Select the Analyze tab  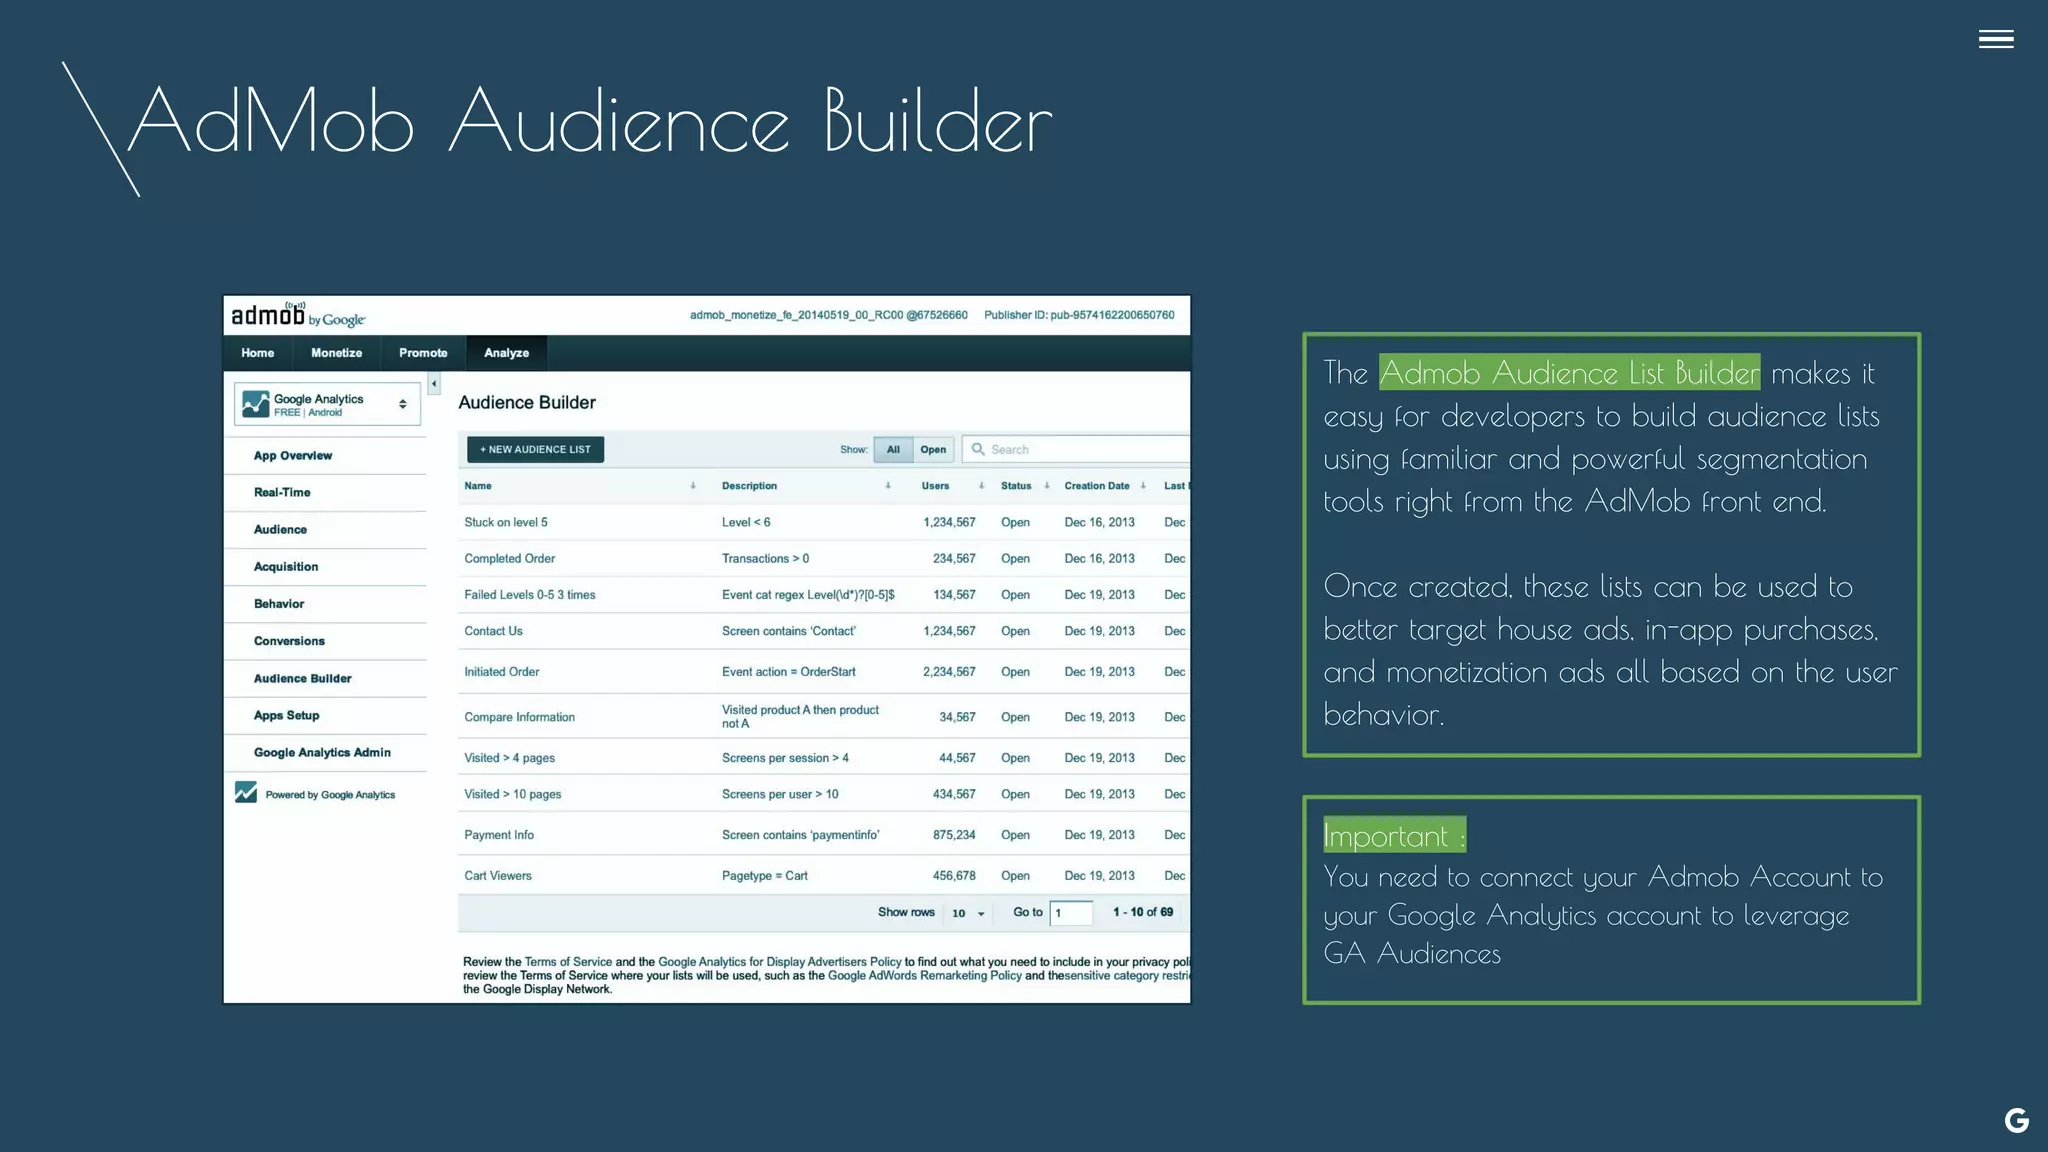click(507, 353)
